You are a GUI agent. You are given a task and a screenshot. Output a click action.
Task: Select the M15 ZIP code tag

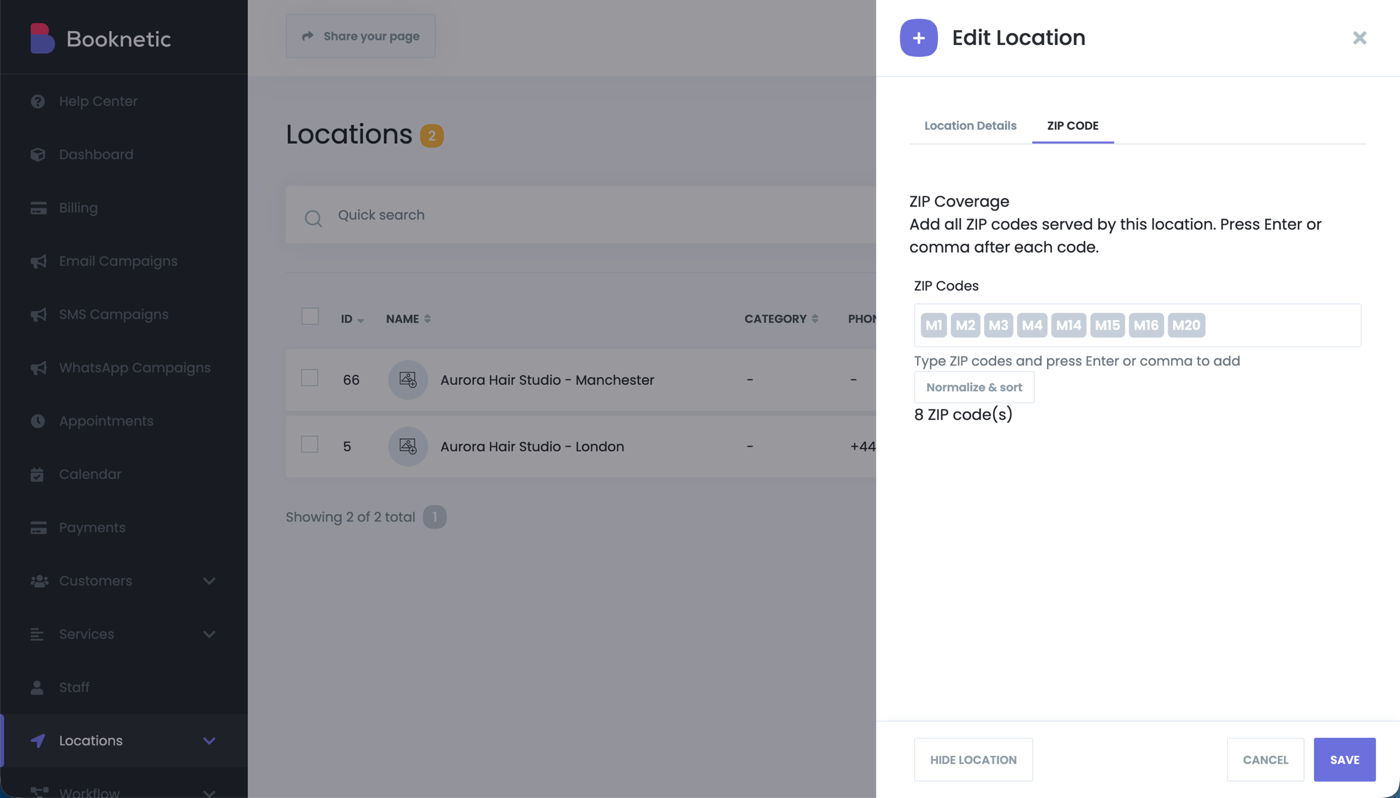point(1107,325)
